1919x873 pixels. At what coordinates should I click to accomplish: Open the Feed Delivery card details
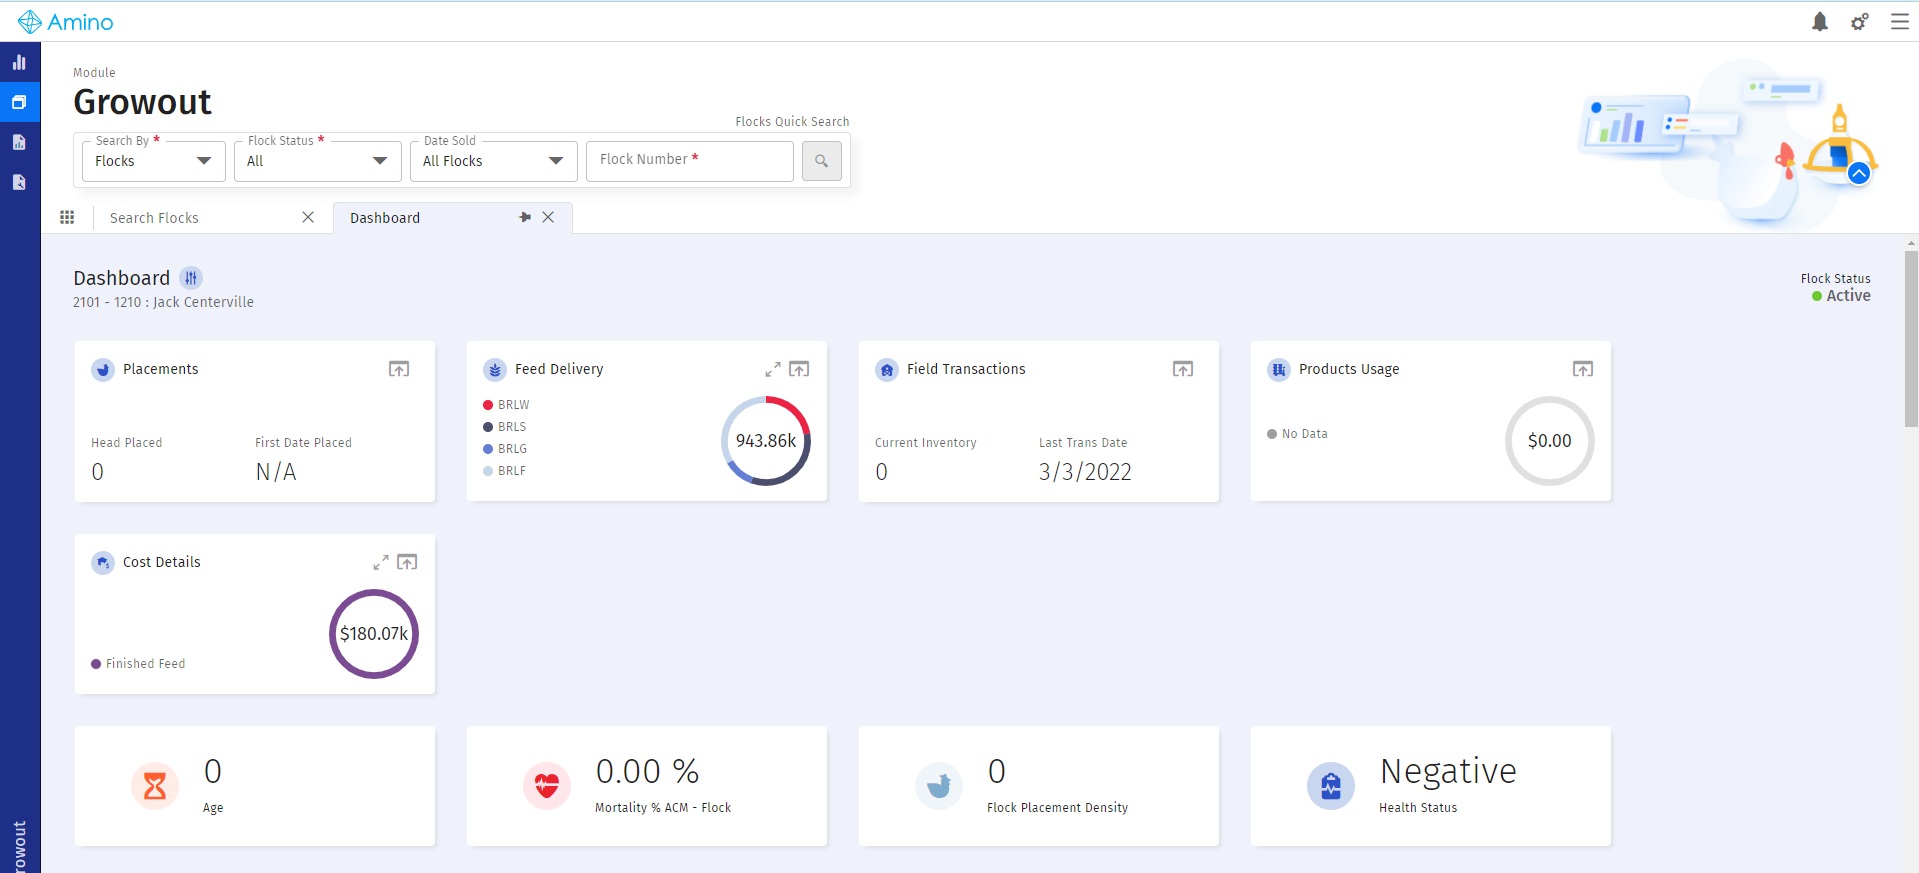coord(799,369)
